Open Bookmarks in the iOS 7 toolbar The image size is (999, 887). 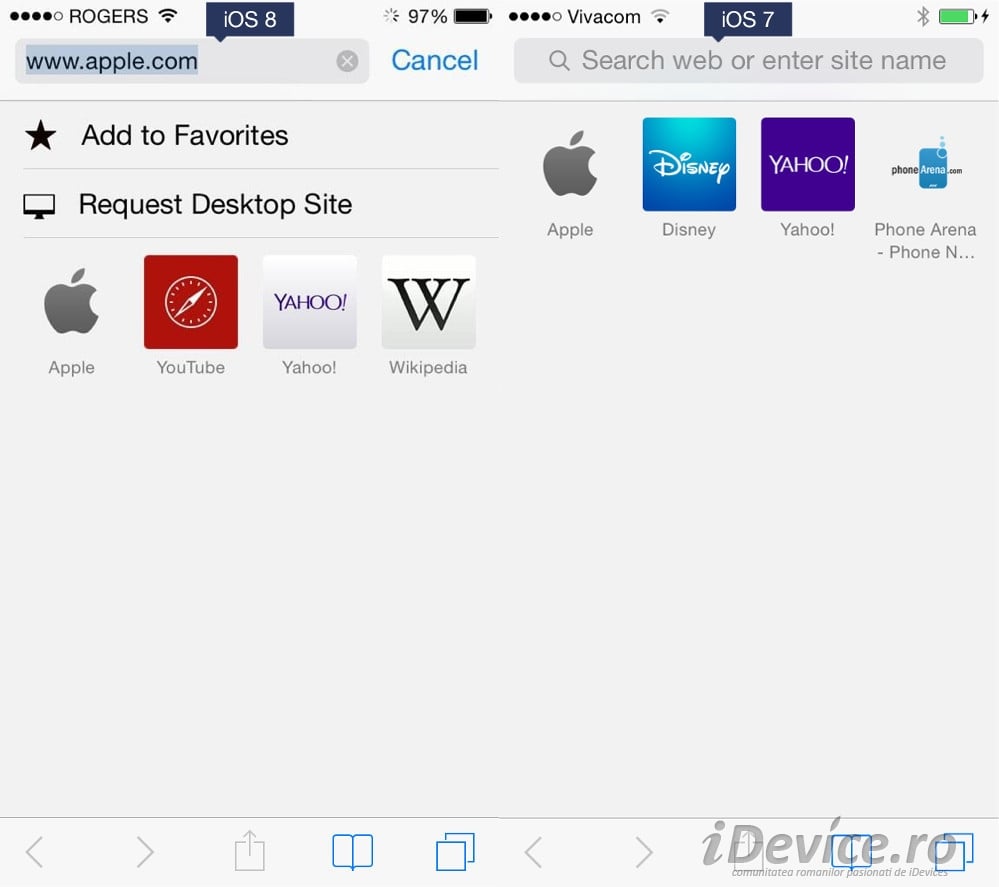pos(851,851)
